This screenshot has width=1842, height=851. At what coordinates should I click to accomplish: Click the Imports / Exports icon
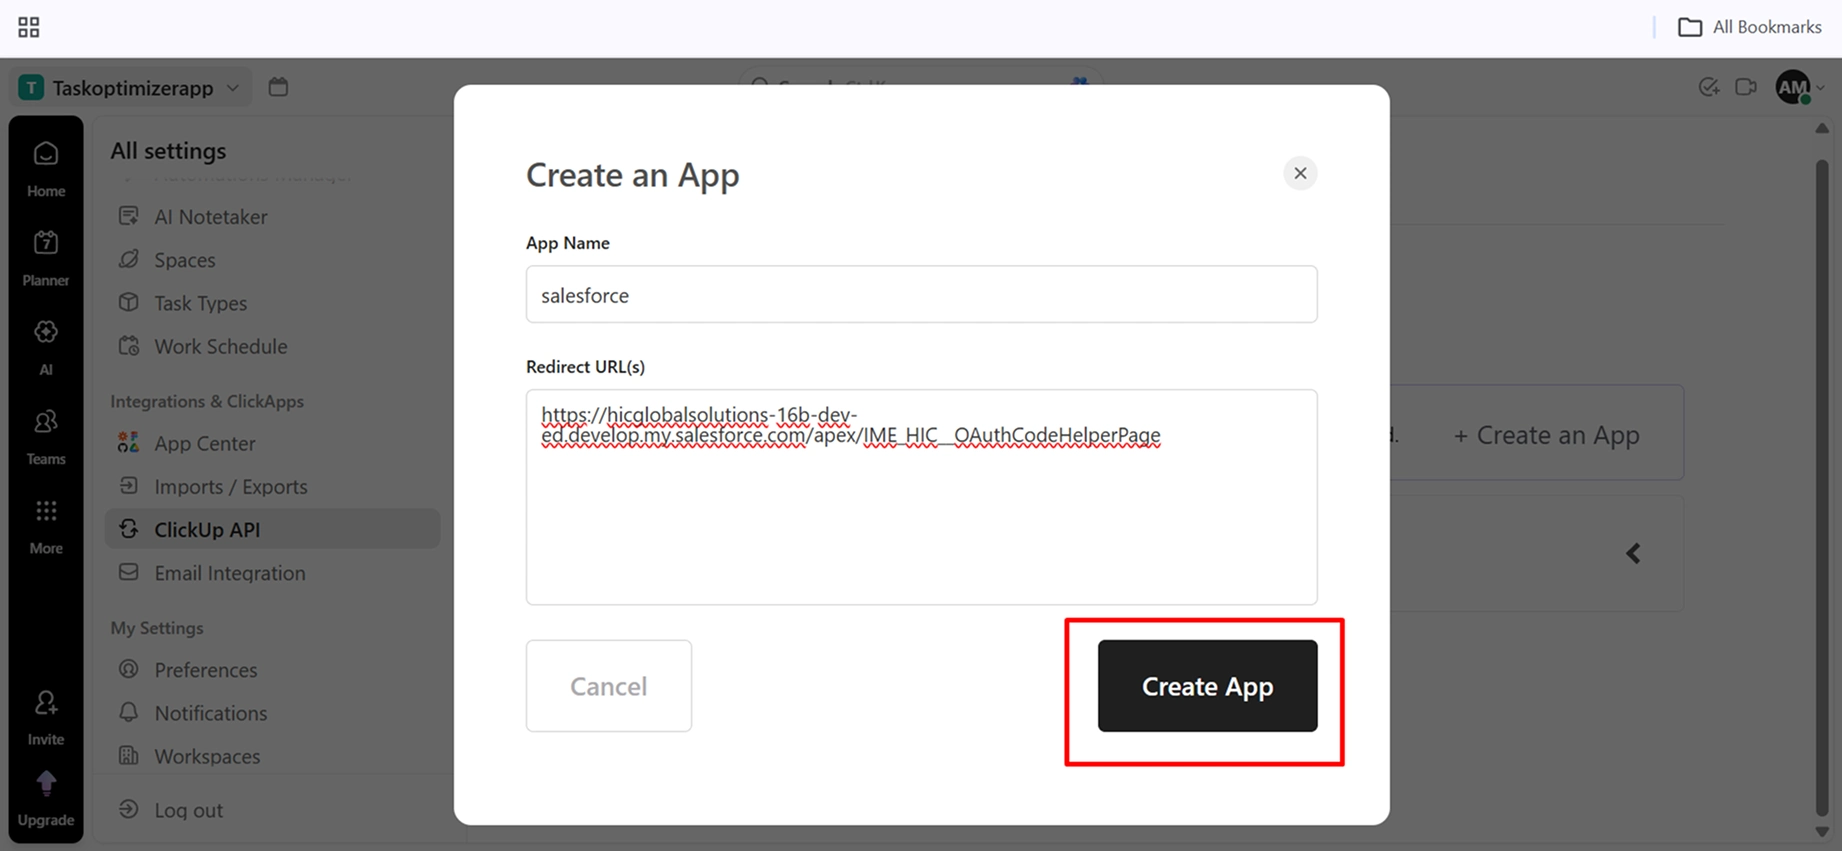(128, 485)
